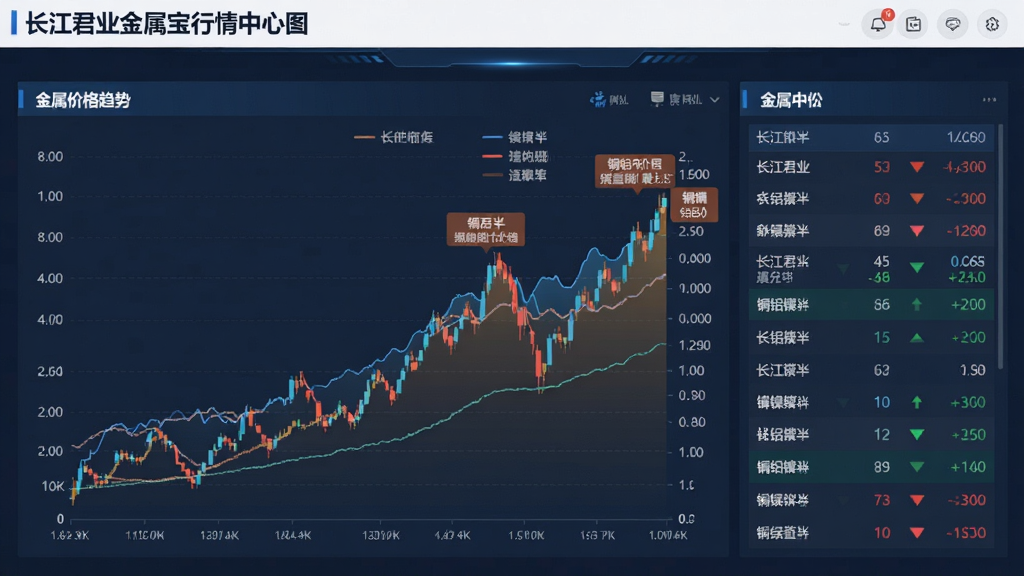Click the right panel vertical scrollbar
This screenshot has height=576, width=1024.
1001,247
